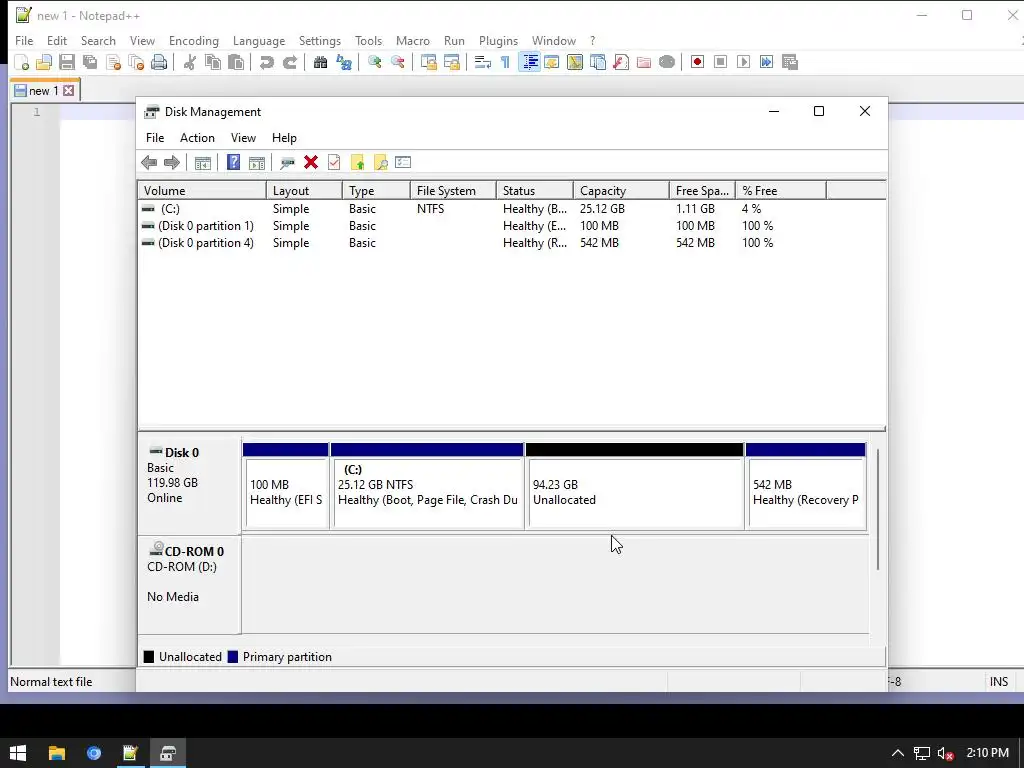Create a new file in Notepad++ toolbar
Image resolution: width=1024 pixels, height=768 pixels.
22,62
